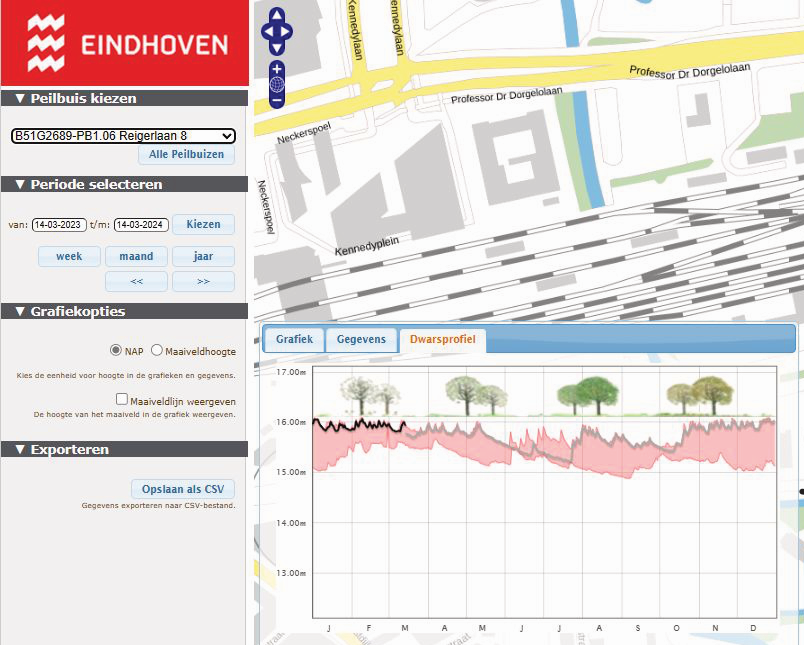804x645 pixels.
Task: Click the 17.00m axis label
Action: point(291,372)
